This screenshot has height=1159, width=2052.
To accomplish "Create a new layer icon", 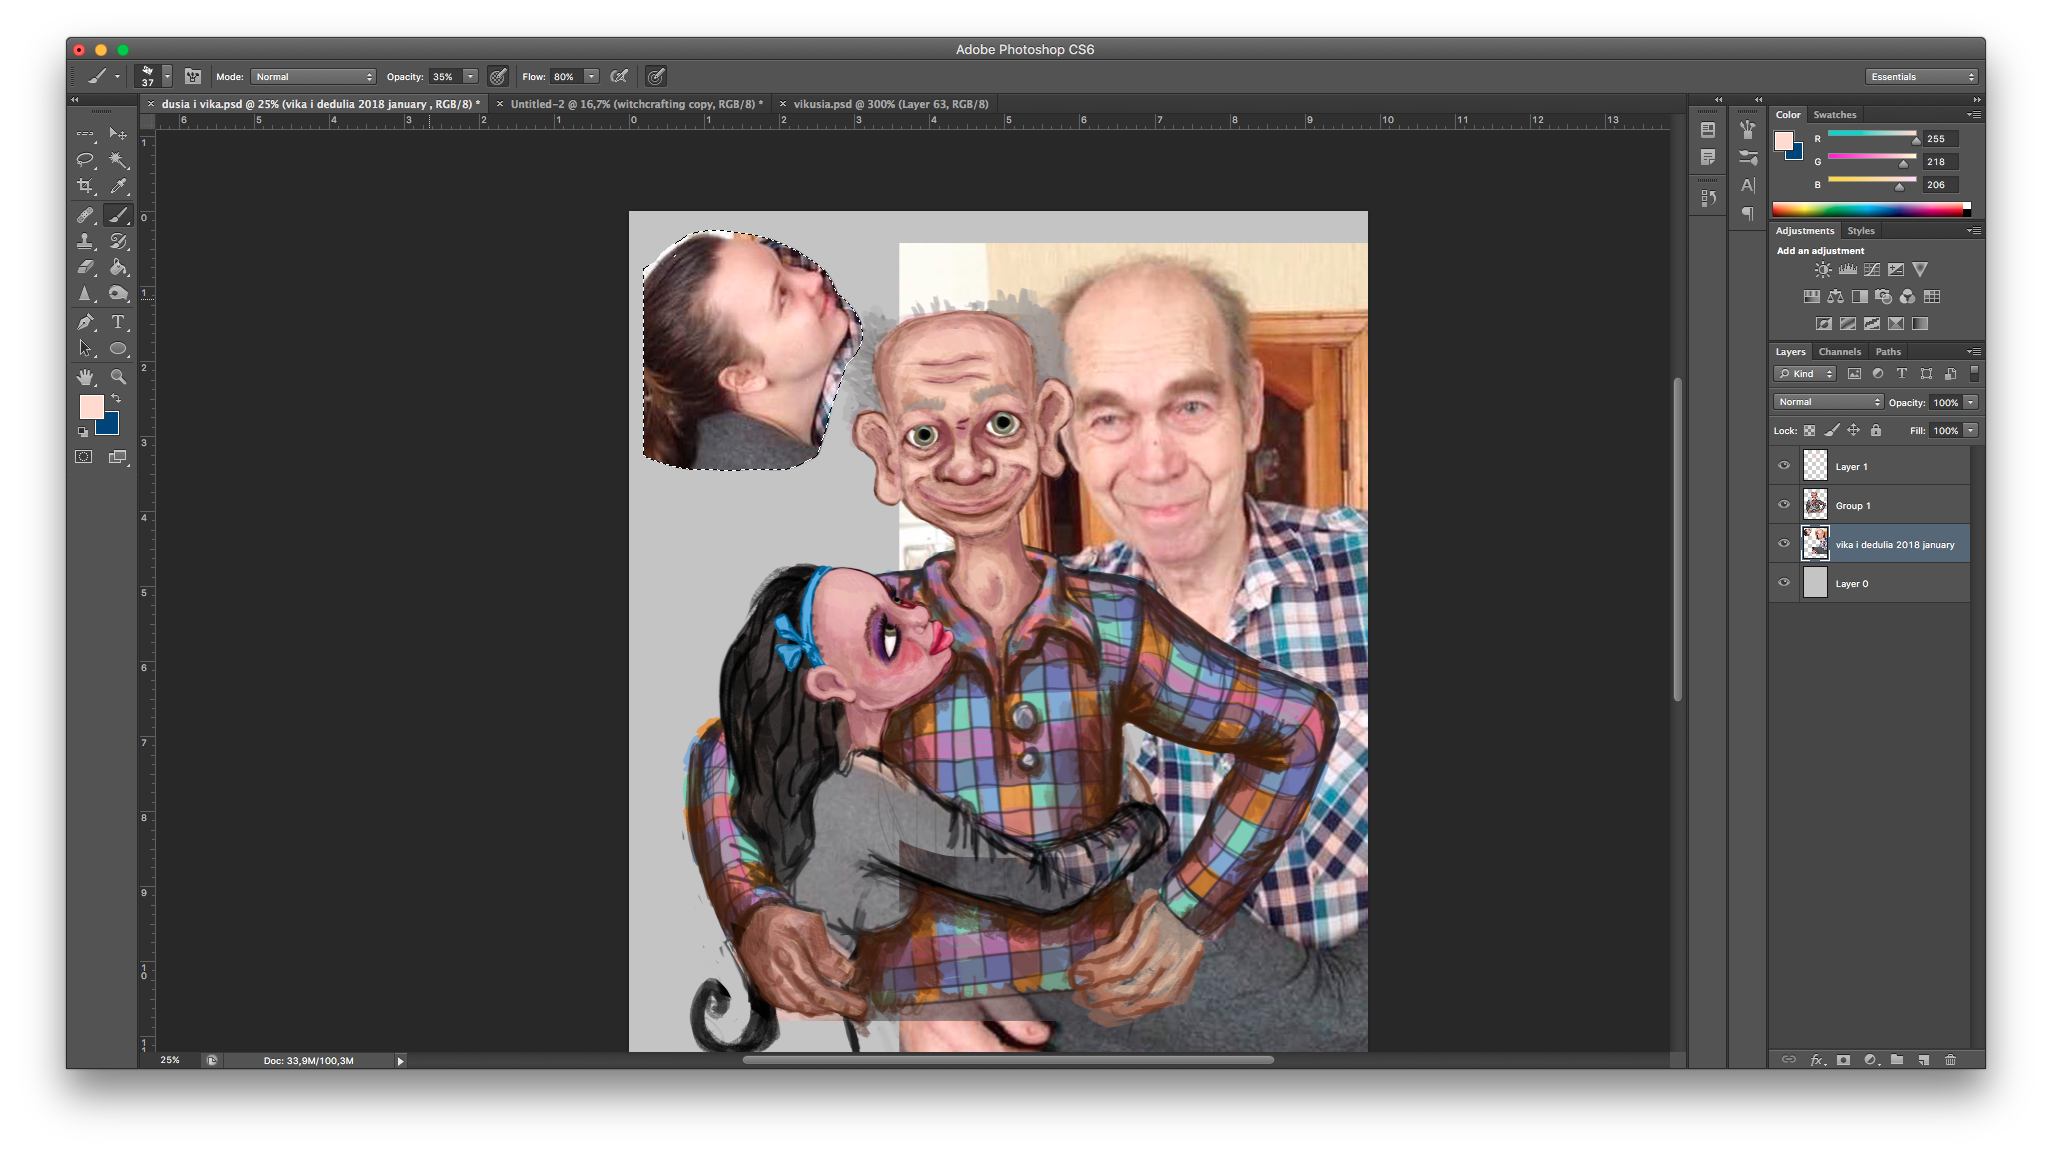I will tap(1923, 1060).
